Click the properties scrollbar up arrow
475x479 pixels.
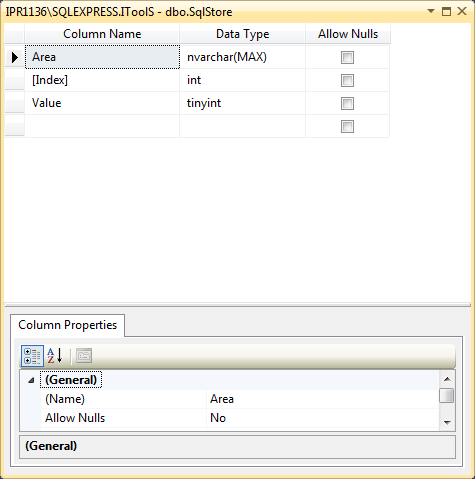coord(447,379)
